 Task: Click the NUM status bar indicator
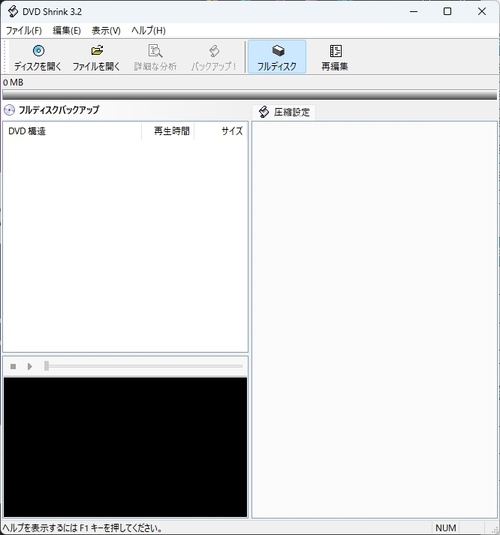[445, 528]
